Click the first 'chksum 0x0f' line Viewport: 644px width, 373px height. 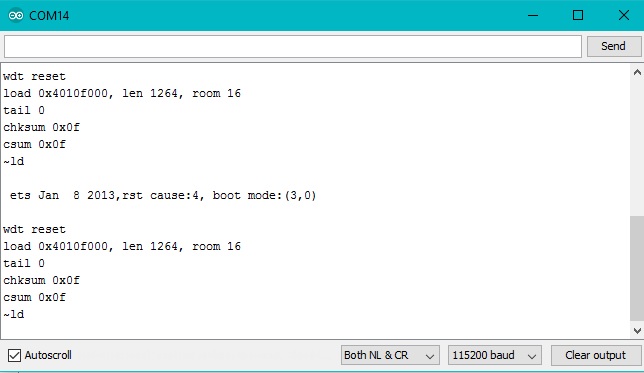pyautogui.click(x=41, y=127)
